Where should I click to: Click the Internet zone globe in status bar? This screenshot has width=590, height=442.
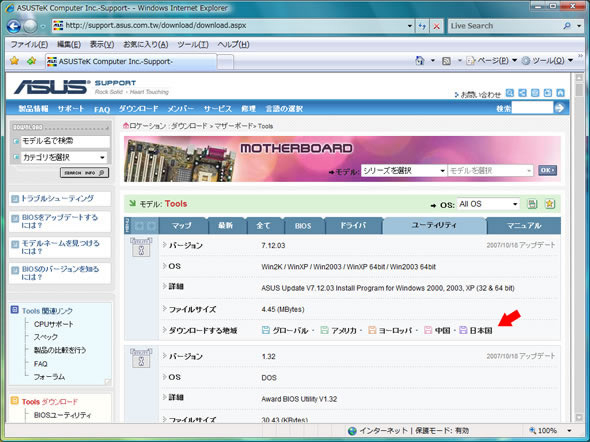coord(352,431)
